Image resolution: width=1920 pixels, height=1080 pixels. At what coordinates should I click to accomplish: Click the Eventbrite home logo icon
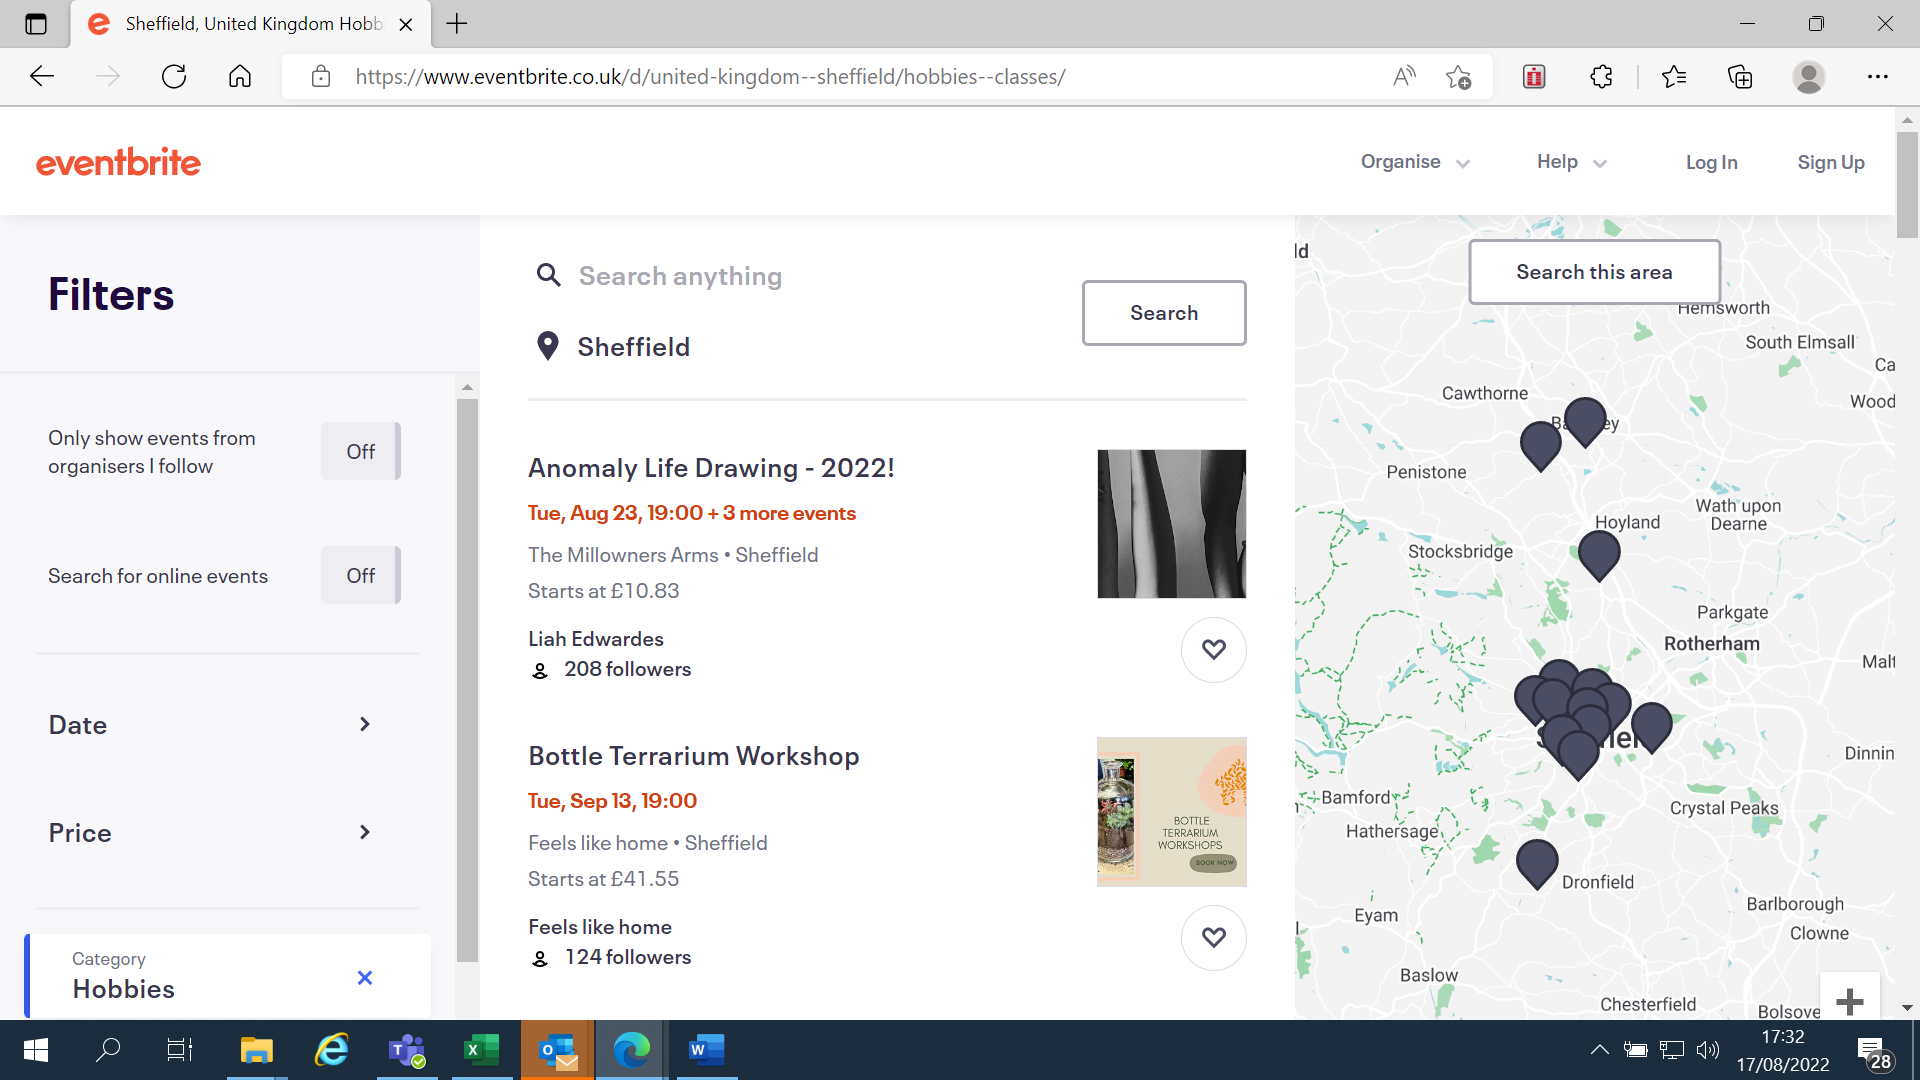(119, 162)
